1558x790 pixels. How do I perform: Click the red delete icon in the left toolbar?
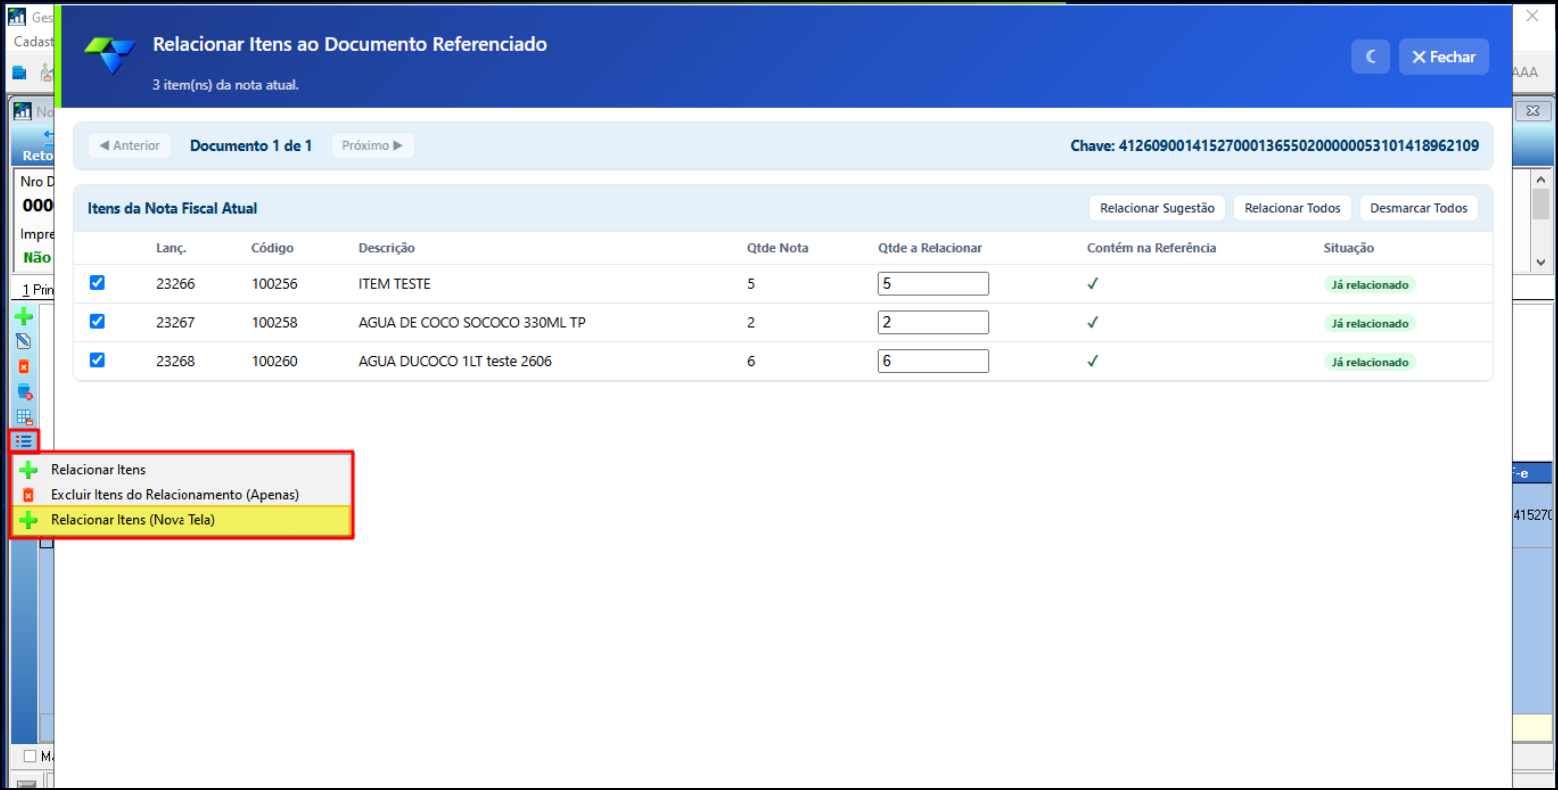point(24,366)
